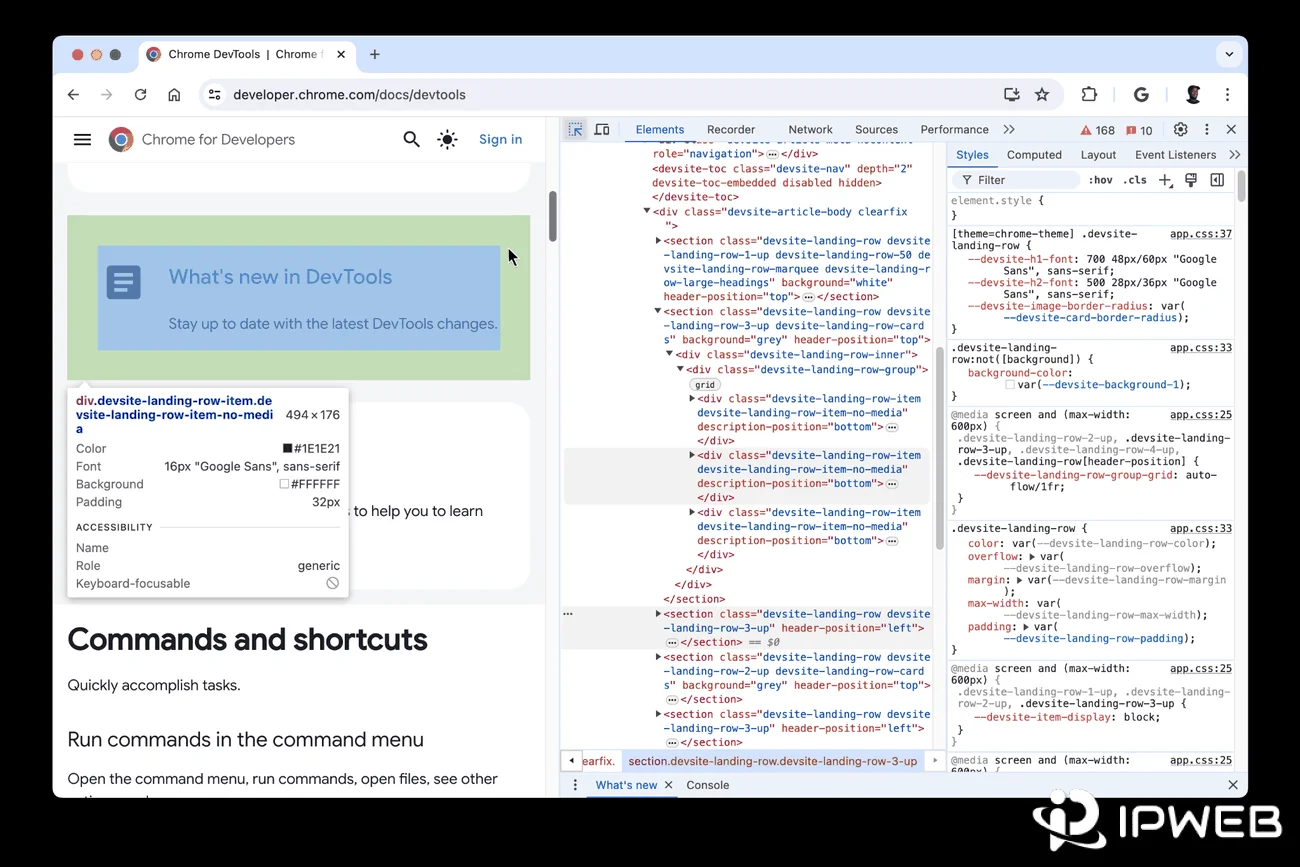The width and height of the screenshot is (1300, 867).
Task: Collapse the devsite-landing-row-group div
Action: pyautogui.click(x=681, y=369)
